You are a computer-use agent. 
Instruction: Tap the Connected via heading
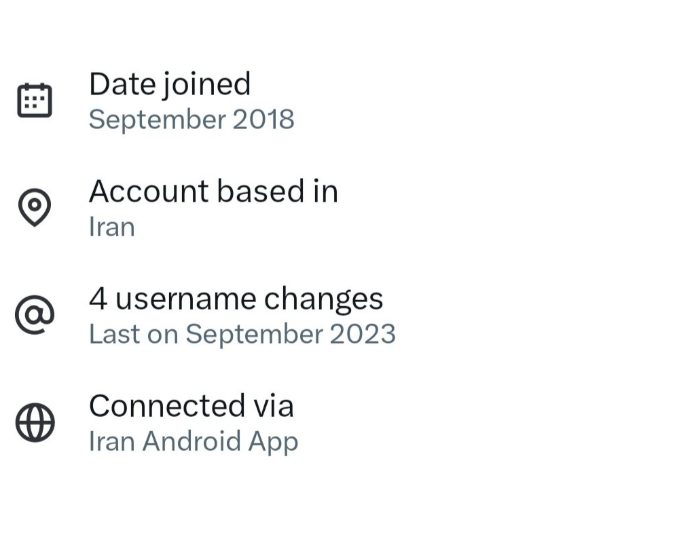[191, 405]
